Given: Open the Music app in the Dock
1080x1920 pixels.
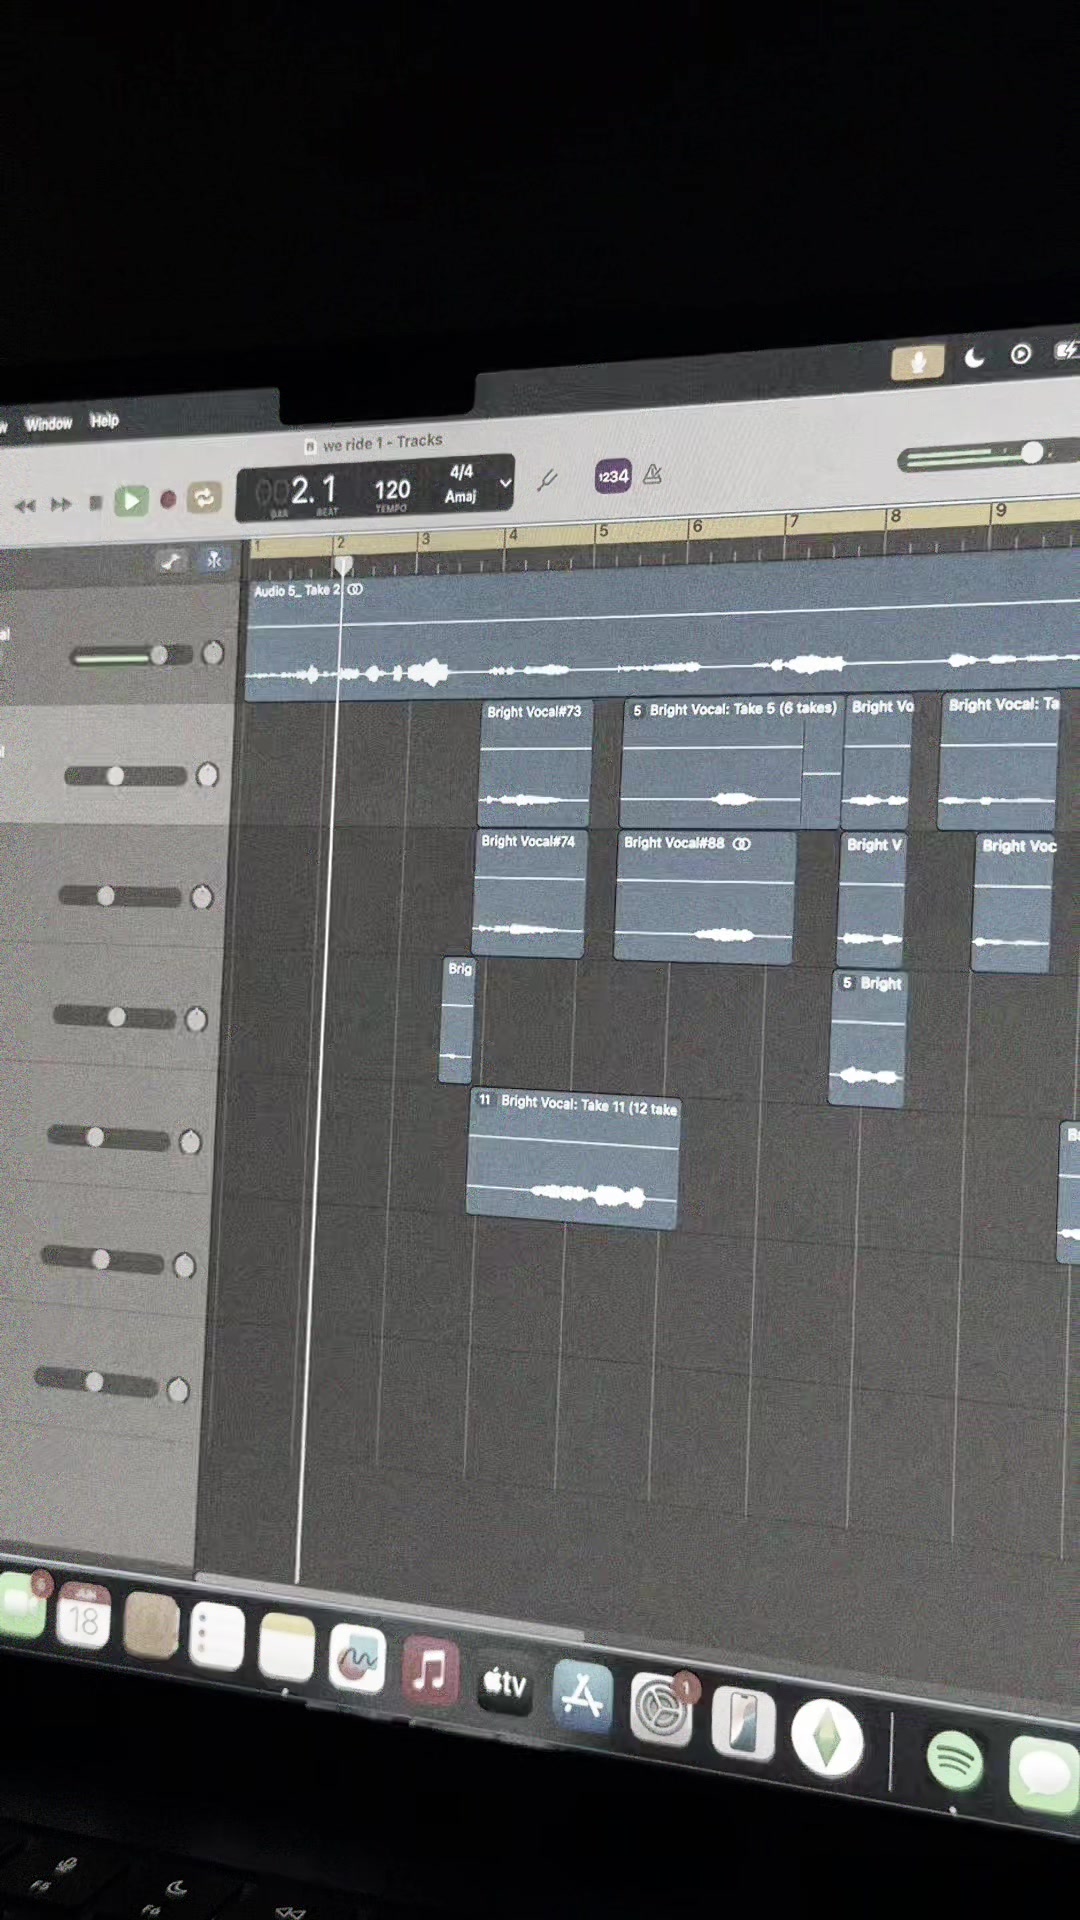Looking at the screenshot, I should click(x=430, y=1671).
